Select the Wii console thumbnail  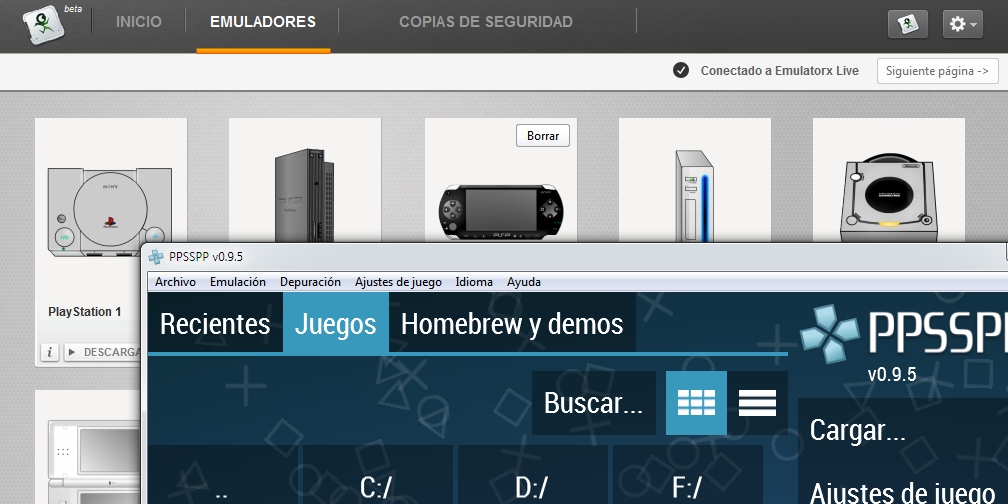click(694, 196)
